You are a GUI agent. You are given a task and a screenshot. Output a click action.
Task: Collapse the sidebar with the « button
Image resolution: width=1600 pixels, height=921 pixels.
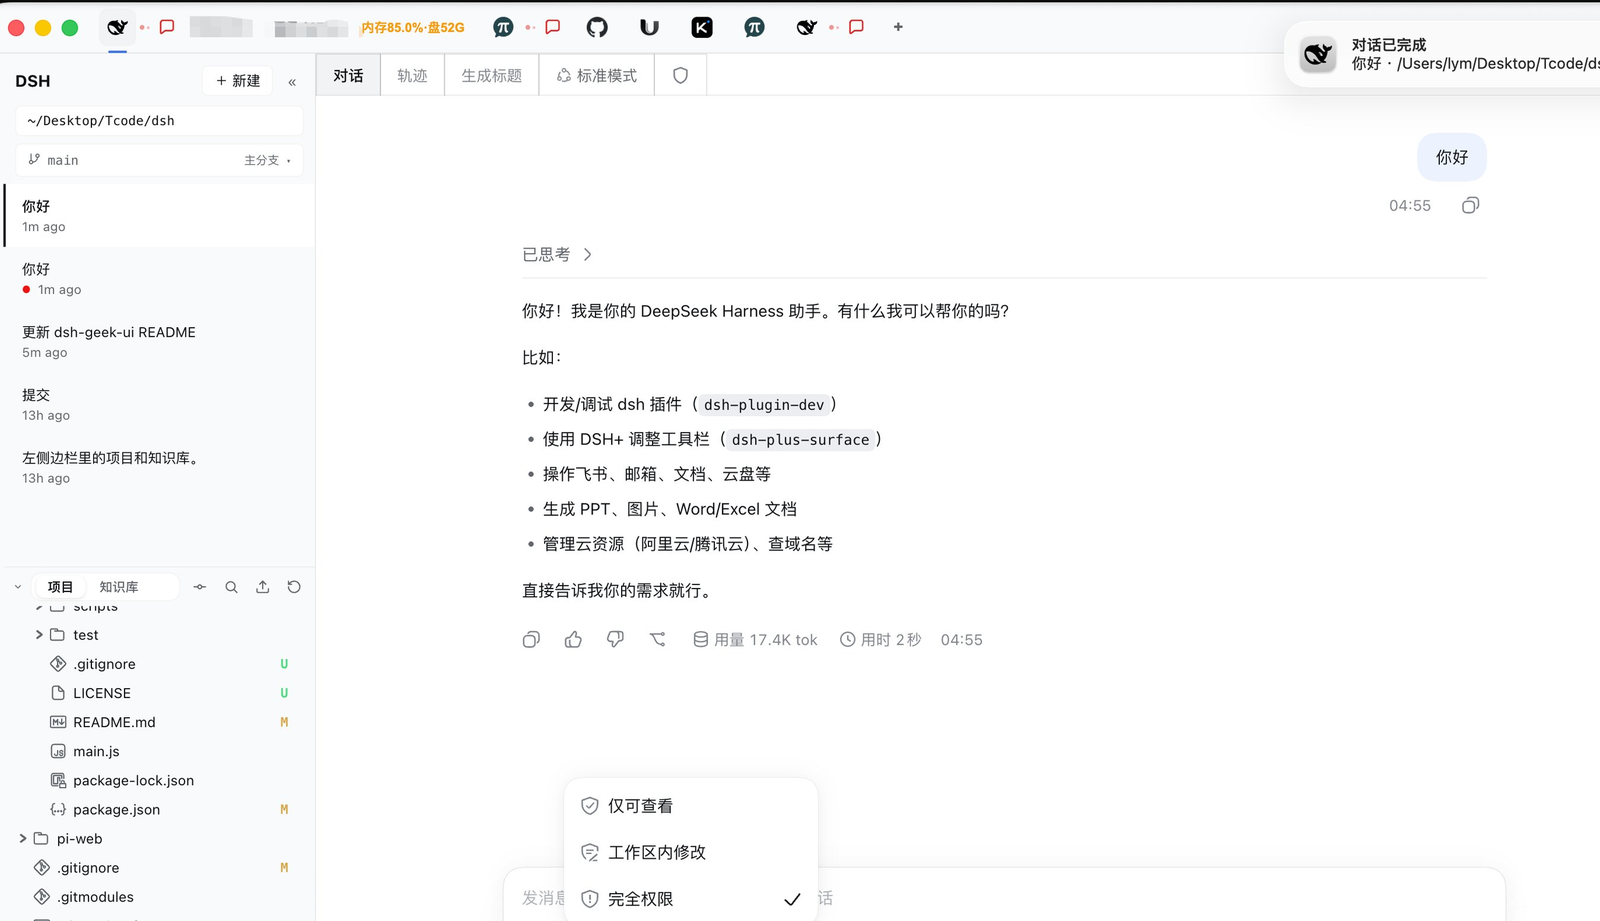point(292,81)
